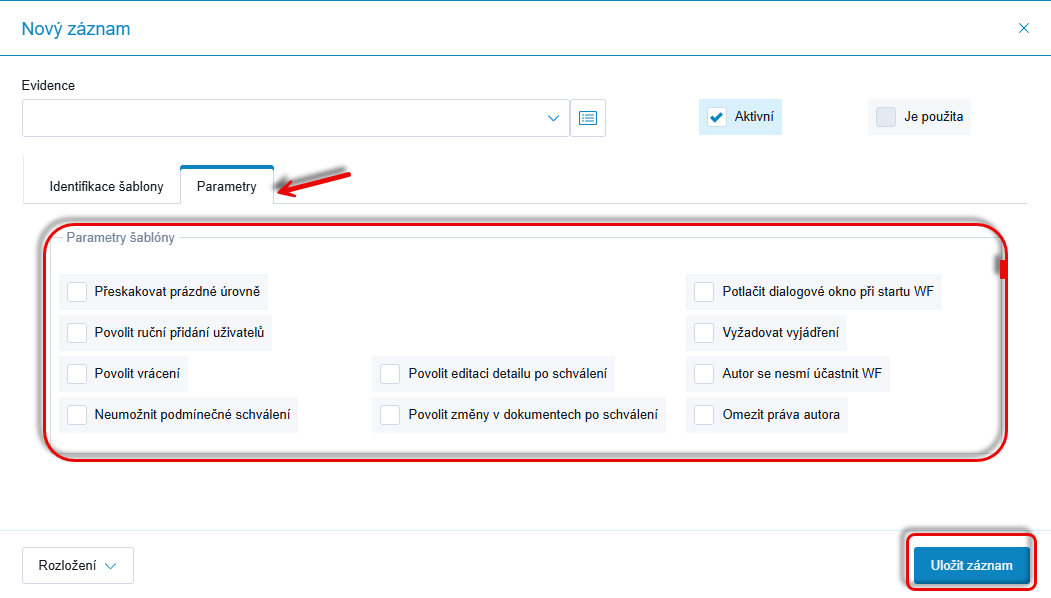Viewport: 1051px width, 598px height.
Task: Expand the Evidence dropdown arrow
Action: tap(553, 118)
